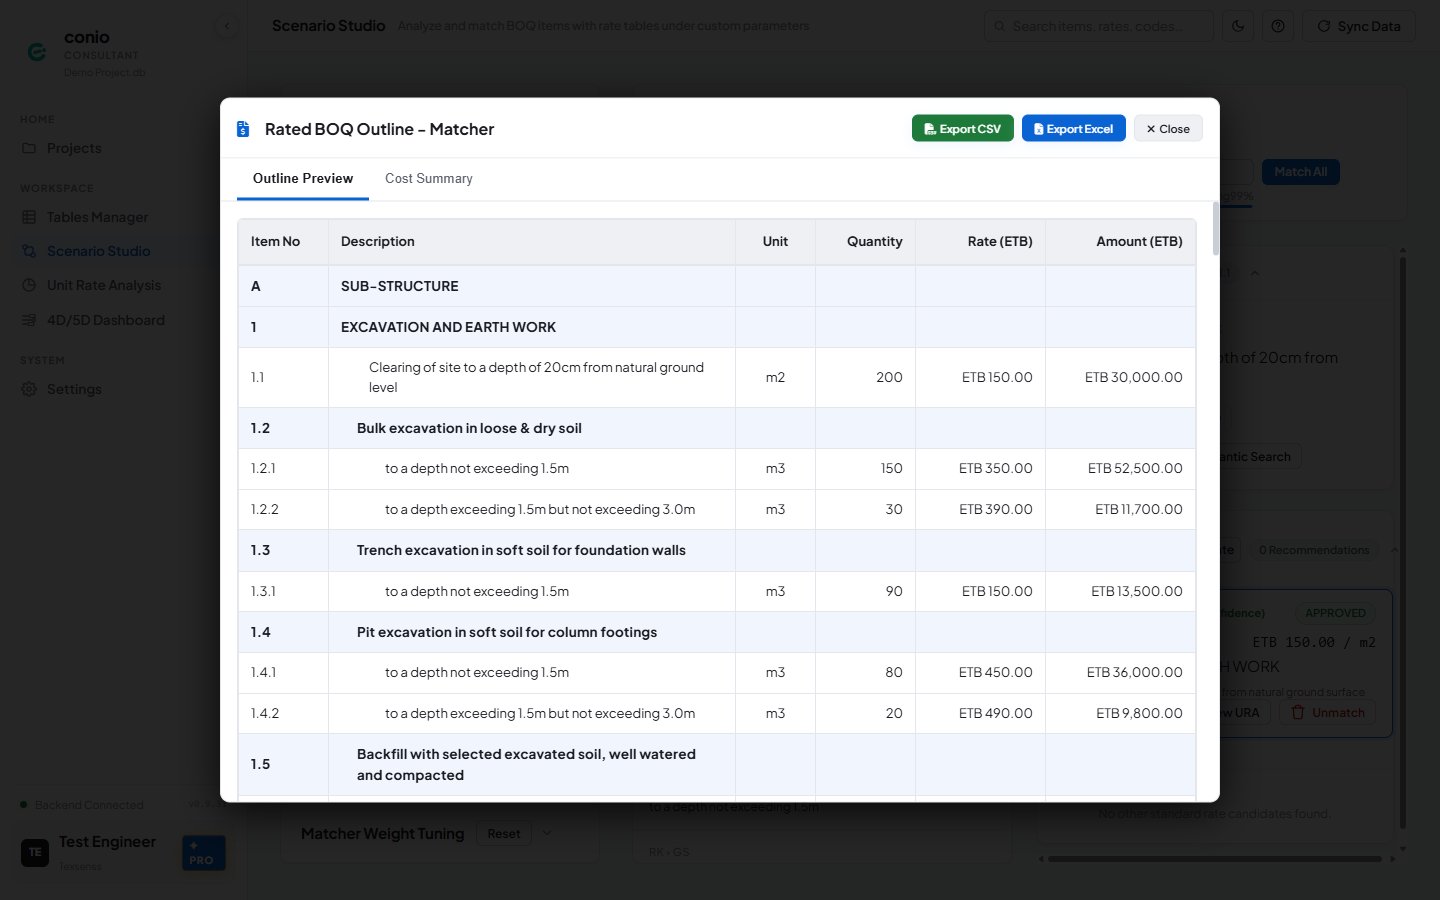Click amount ETB 13,500.00

point(1136,591)
